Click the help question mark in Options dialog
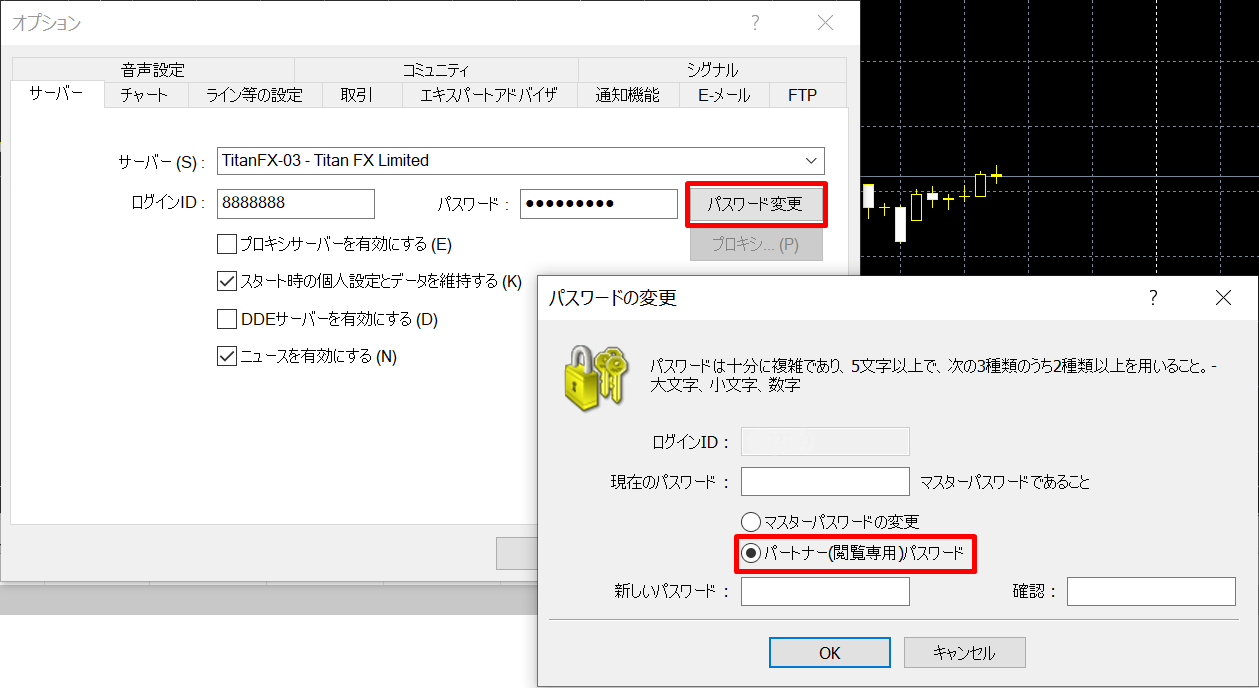Viewport: 1259px width, 688px height. (755, 23)
